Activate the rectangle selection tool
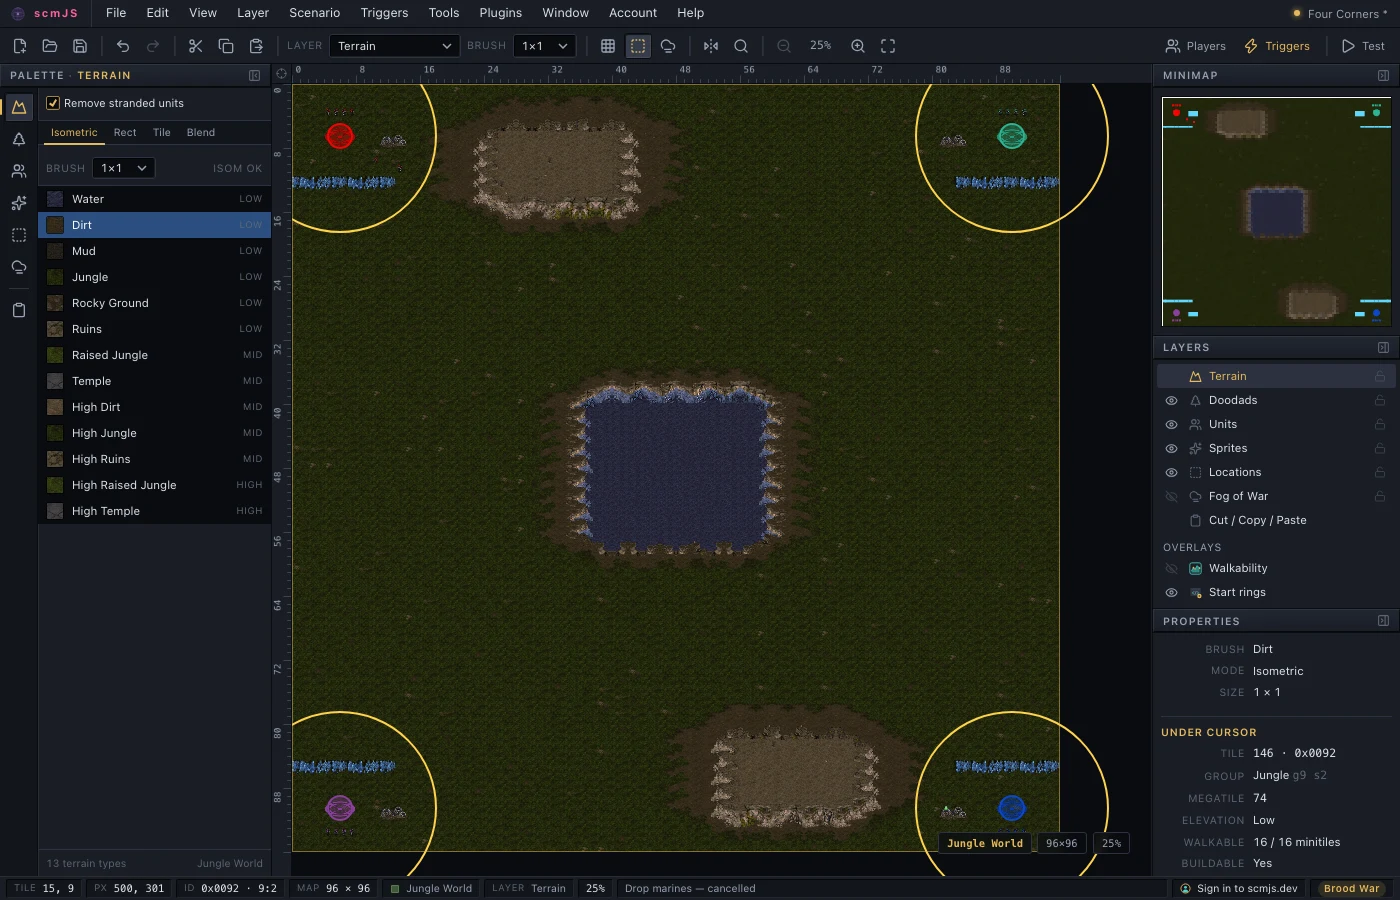Image resolution: width=1400 pixels, height=900 pixels. tap(638, 46)
